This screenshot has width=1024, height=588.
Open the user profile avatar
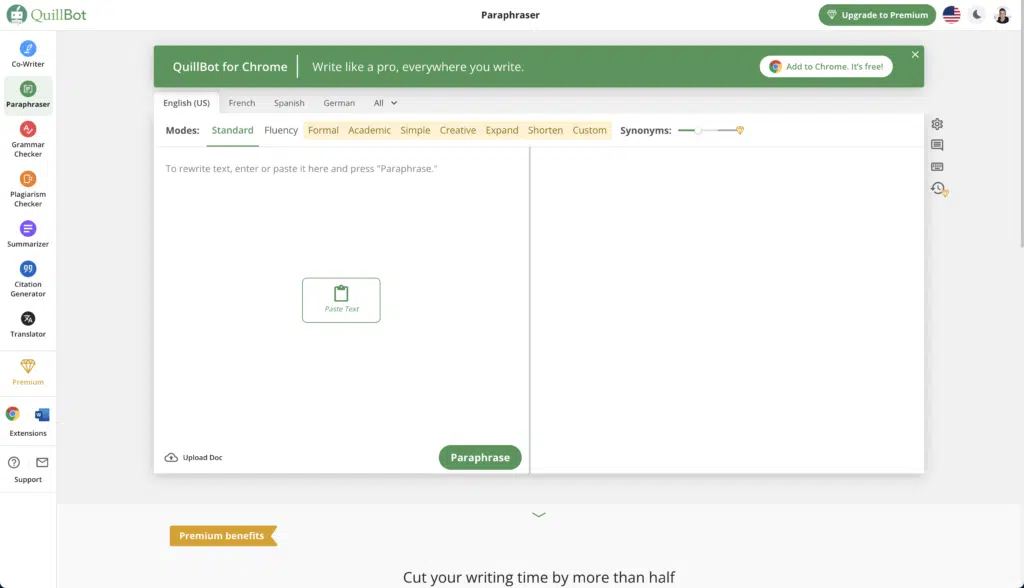[1002, 14]
